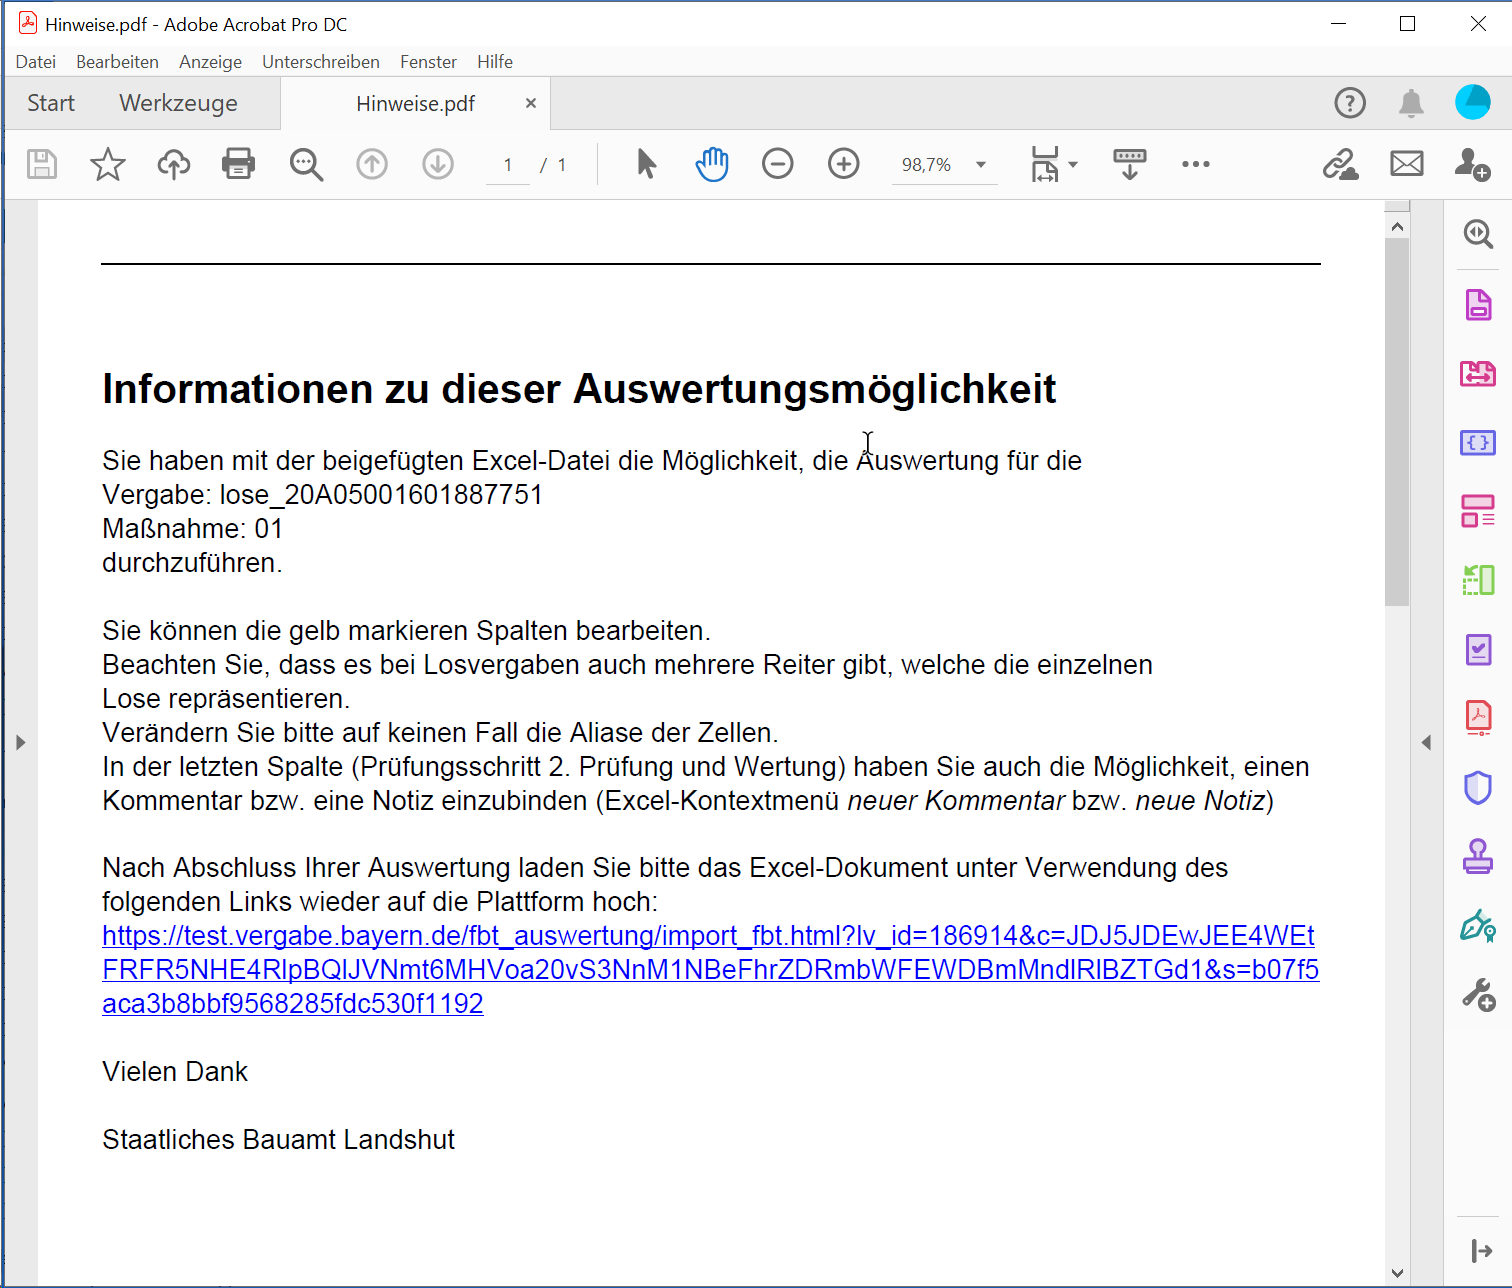Open the user account avatar
Image resolution: width=1512 pixels, height=1288 pixels.
click(1473, 102)
